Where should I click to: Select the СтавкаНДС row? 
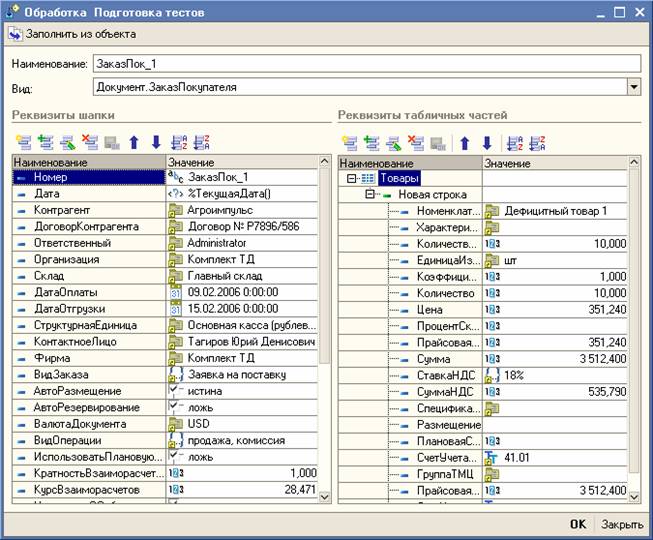(x=483, y=376)
